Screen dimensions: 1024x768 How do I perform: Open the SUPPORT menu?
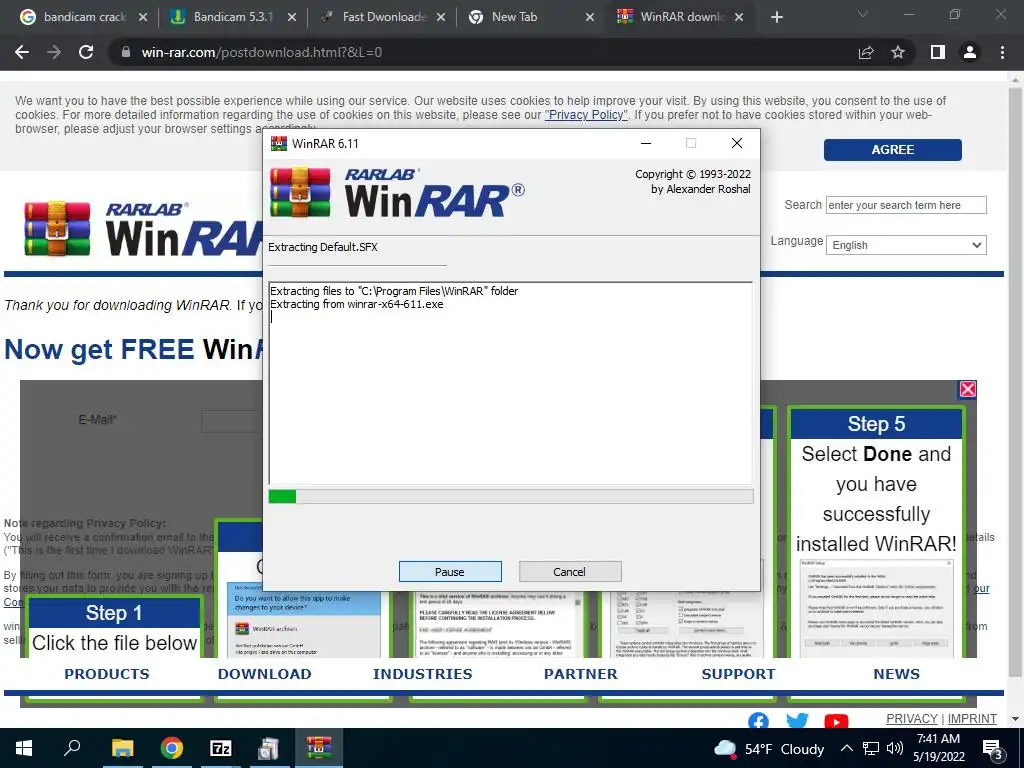738,674
